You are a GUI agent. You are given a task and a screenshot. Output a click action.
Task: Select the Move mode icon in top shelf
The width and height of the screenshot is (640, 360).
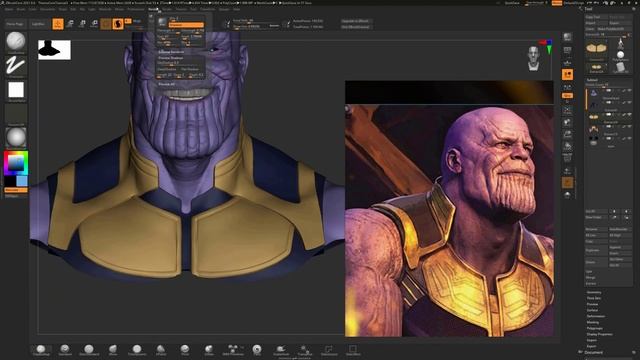click(70, 24)
